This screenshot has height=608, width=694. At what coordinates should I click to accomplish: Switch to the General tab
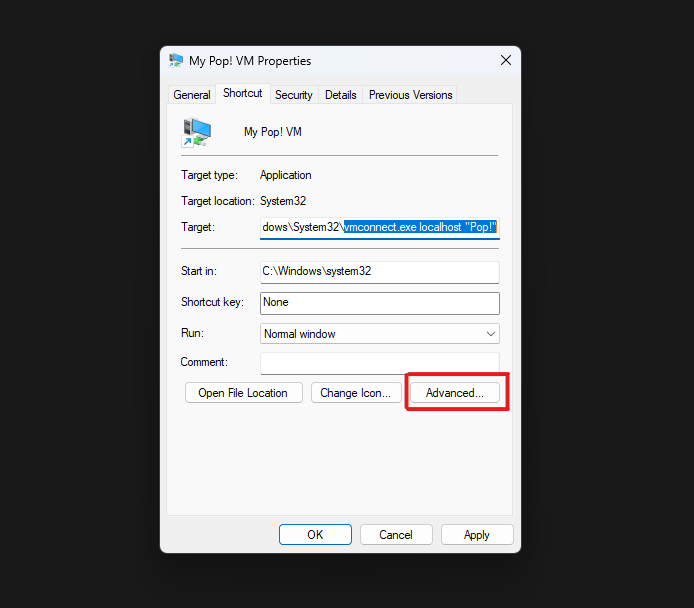192,95
